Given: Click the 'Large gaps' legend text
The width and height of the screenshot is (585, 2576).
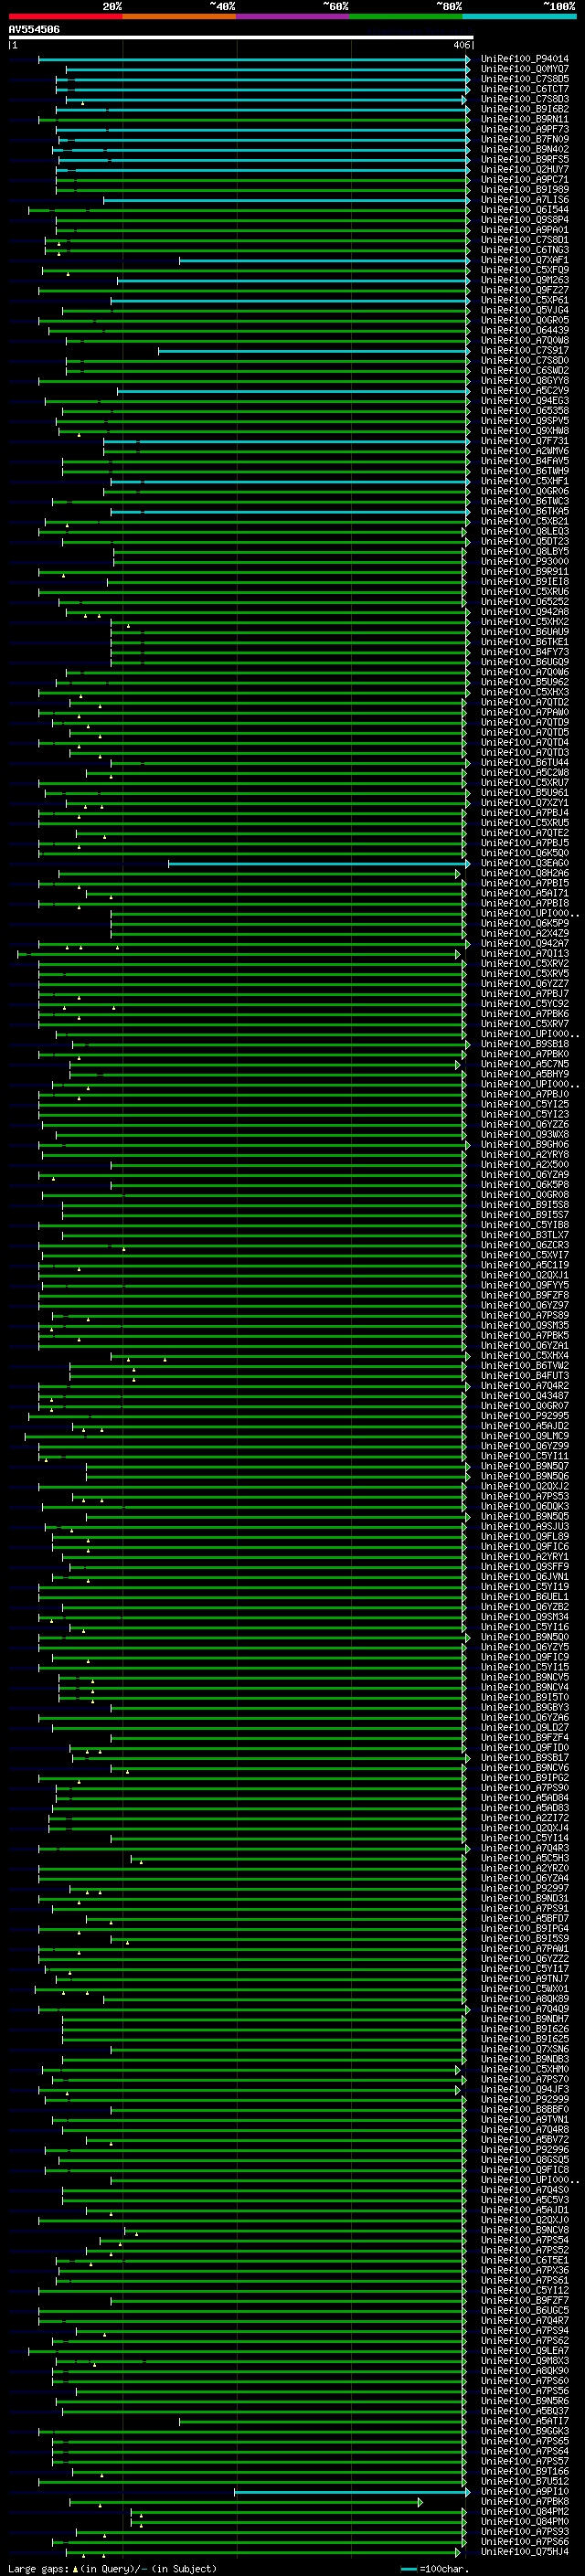Looking at the screenshot, I should tap(38, 2569).
